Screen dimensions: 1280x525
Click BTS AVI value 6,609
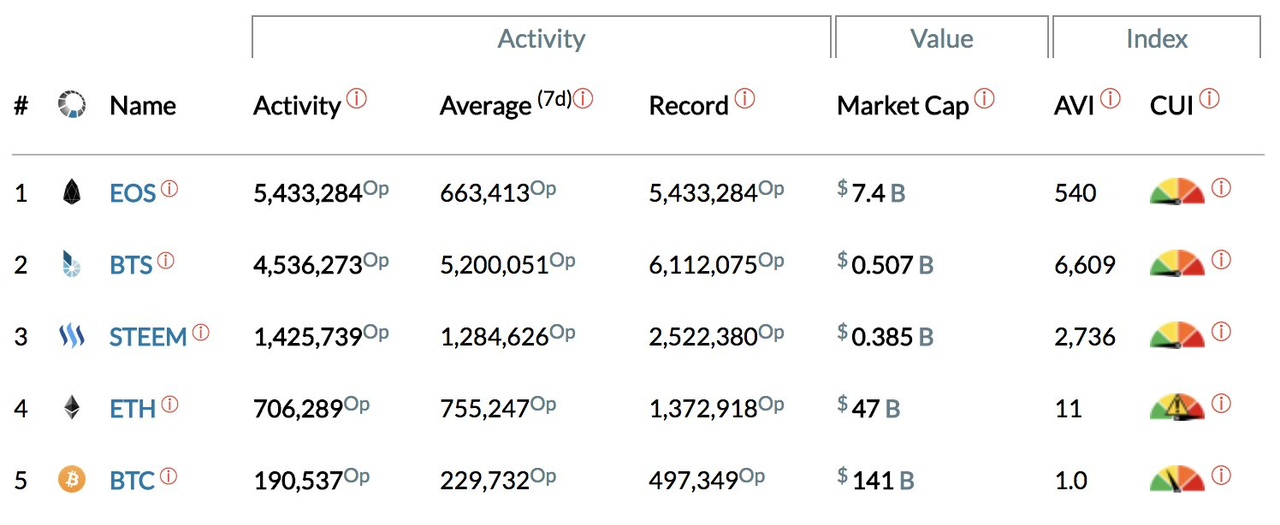click(x=1085, y=266)
